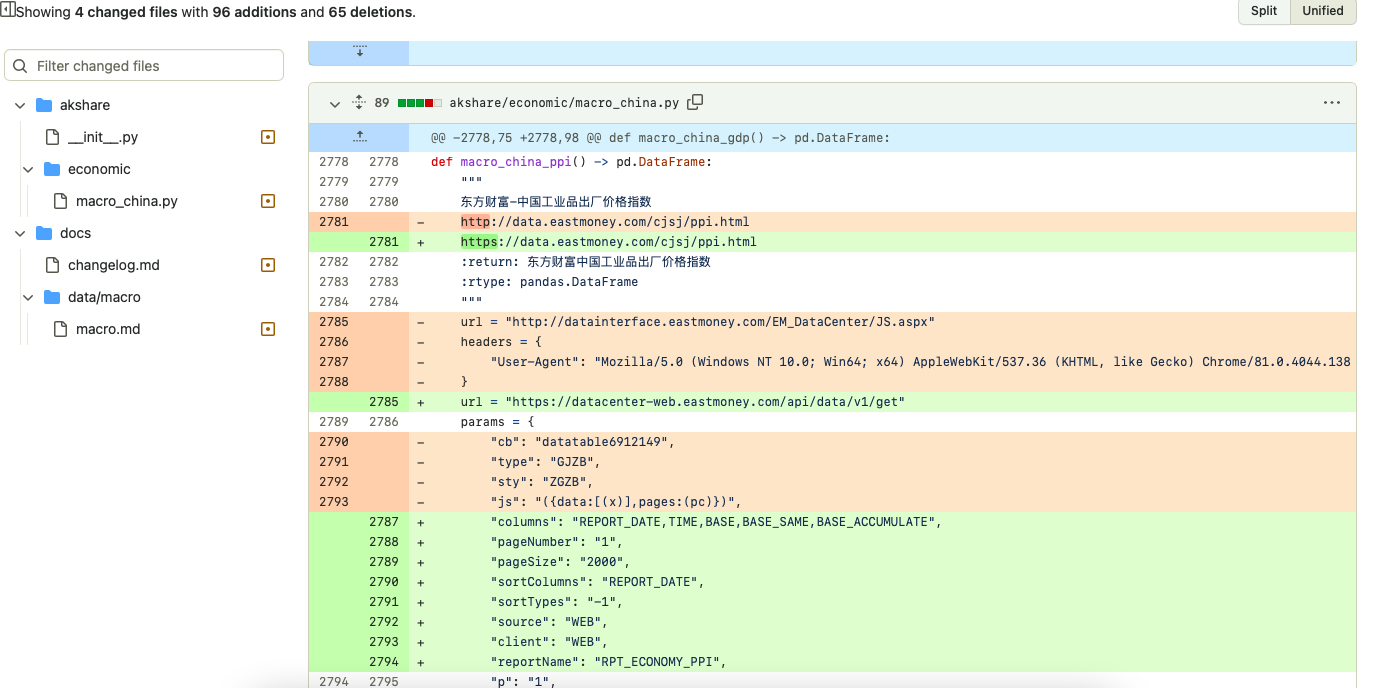
Task: Click the modified status icon next to __init__.py
Action: coord(267,137)
